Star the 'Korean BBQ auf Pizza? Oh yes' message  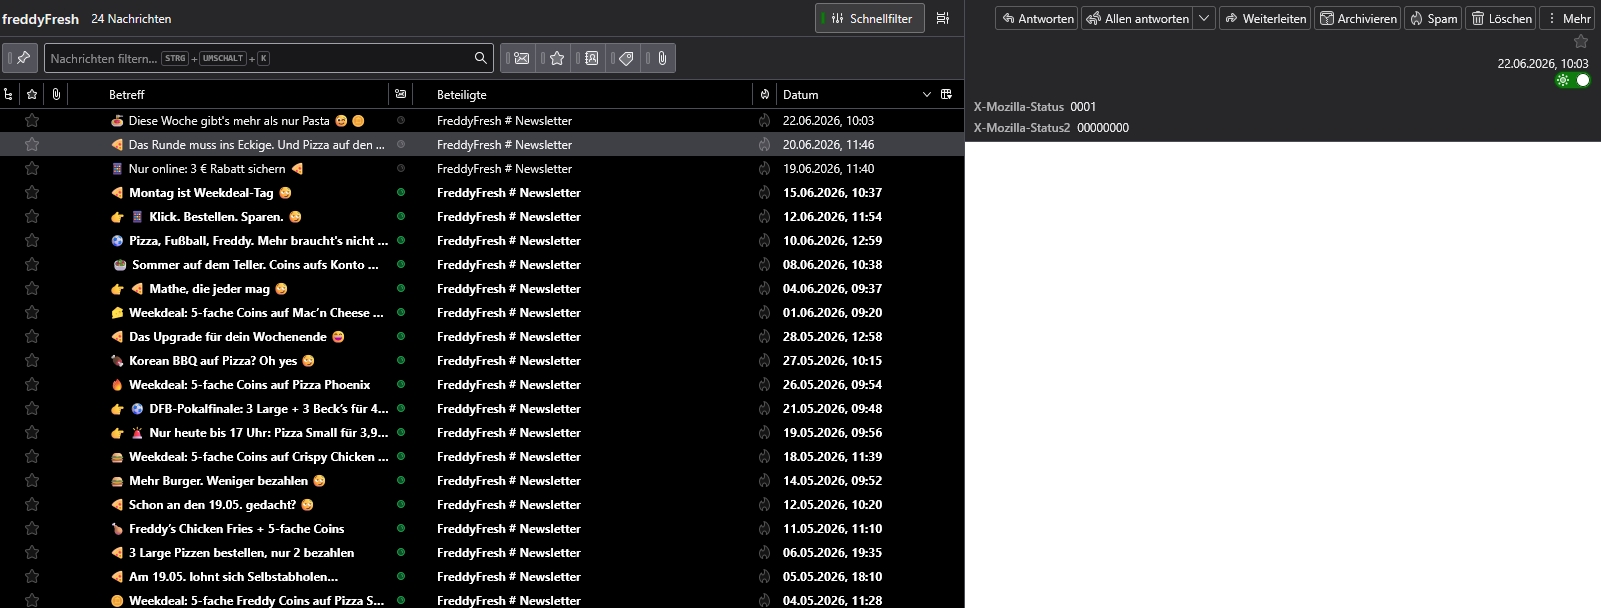pyautogui.click(x=32, y=360)
